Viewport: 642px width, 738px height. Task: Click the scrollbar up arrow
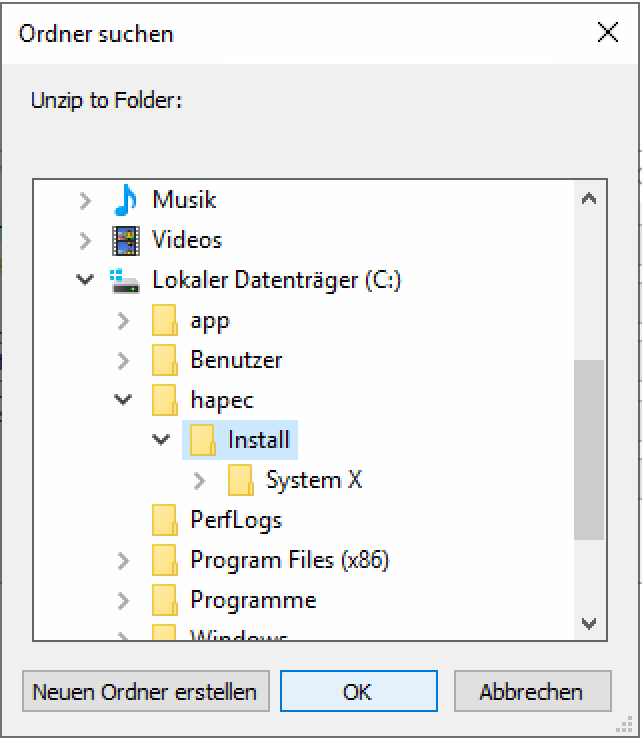click(x=589, y=199)
